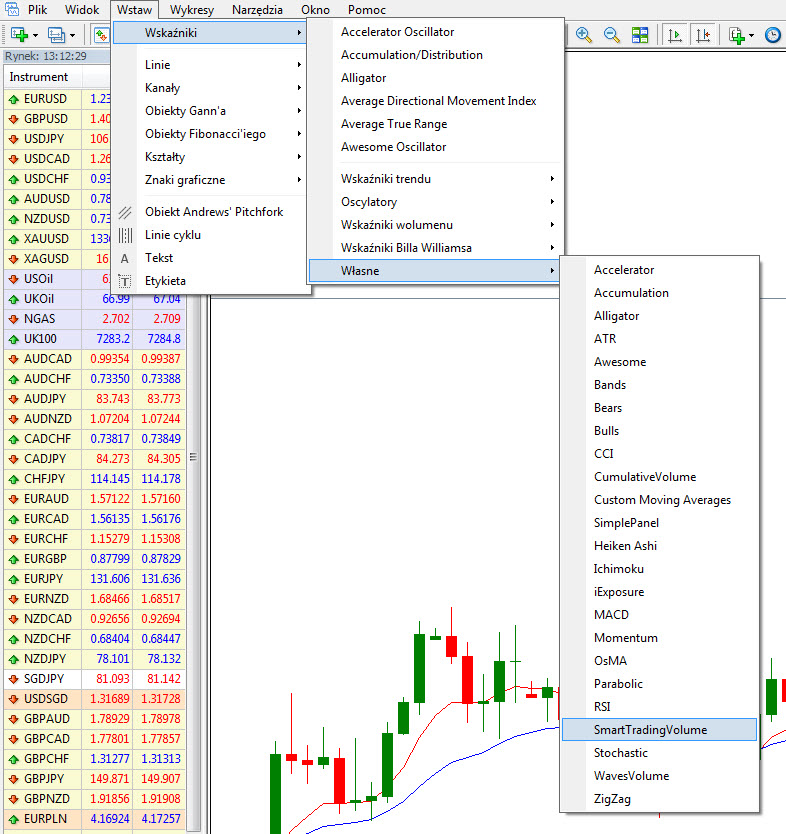Viewport: 786px width, 834px height.
Task: Expand the Linie submenu
Action: point(210,65)
